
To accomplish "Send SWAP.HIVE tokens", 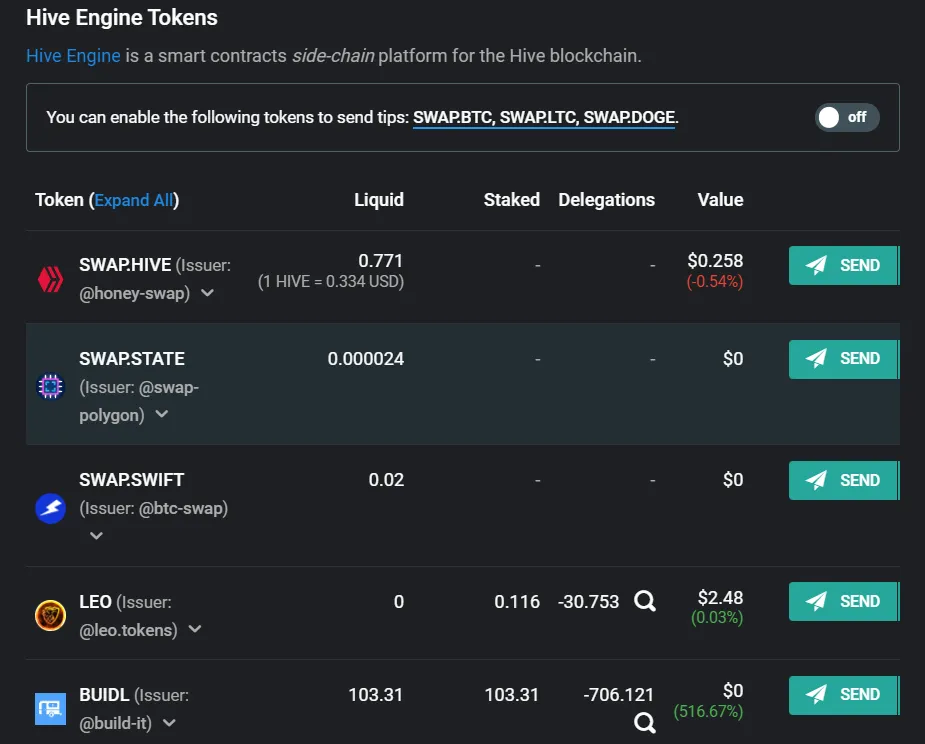I will pyautogui.click(x=844, y=266).
